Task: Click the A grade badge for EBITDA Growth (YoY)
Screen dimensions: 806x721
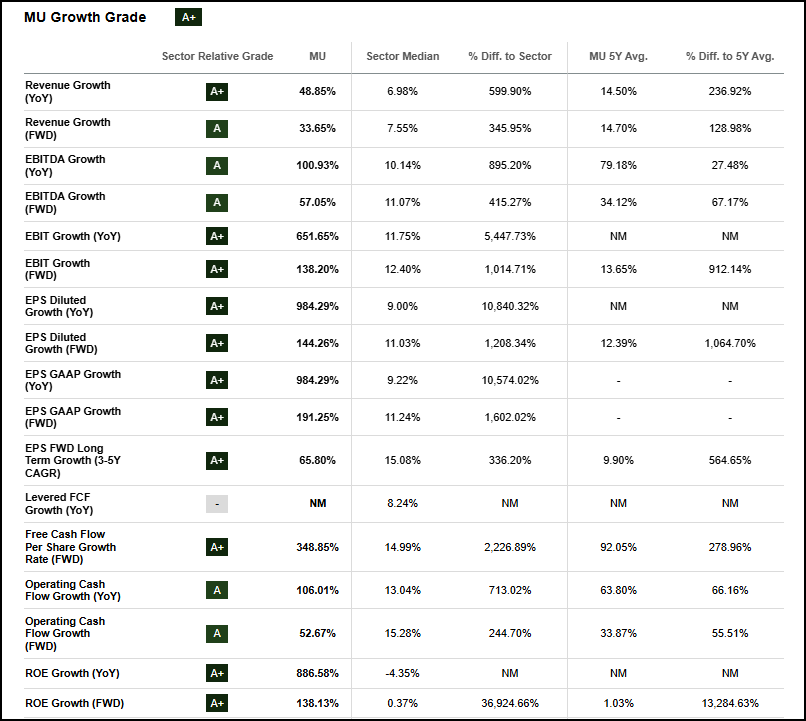Action: pos(217,166)
